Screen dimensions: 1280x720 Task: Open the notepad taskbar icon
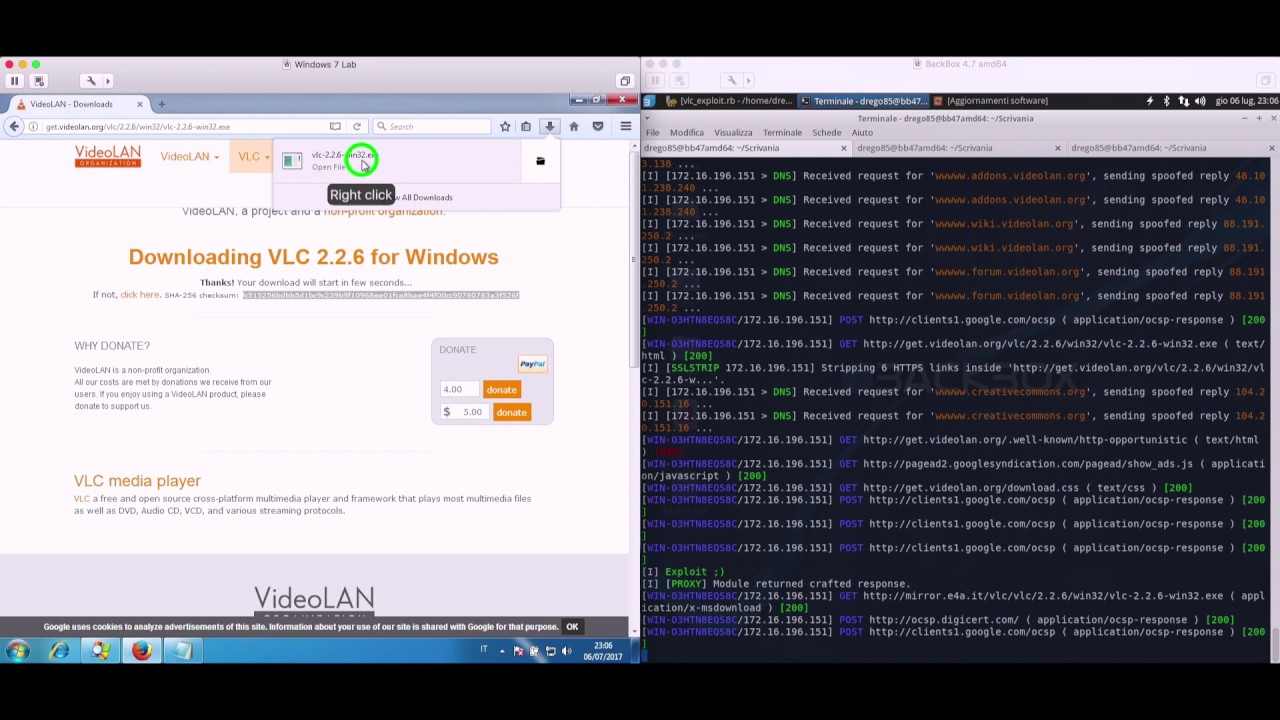coord(182,652)
